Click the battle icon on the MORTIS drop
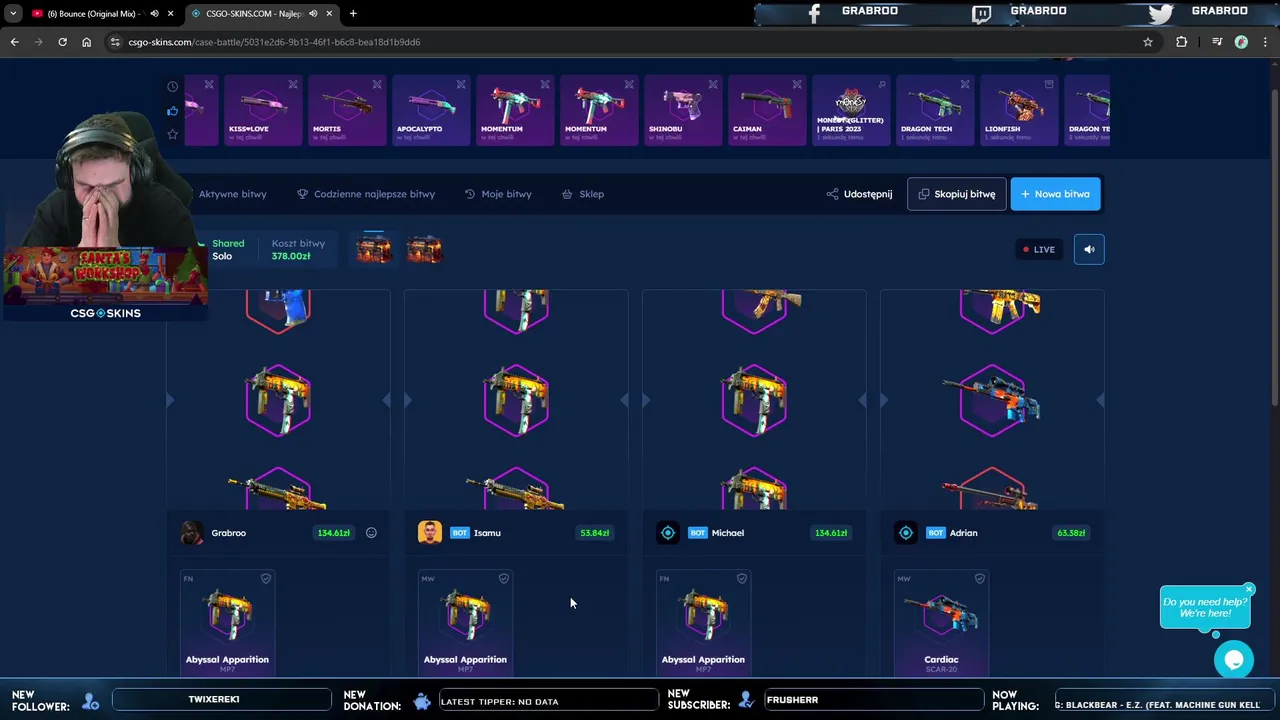Image resolution: width=1280 pixels, height=720 pixels. coord(377,84)
